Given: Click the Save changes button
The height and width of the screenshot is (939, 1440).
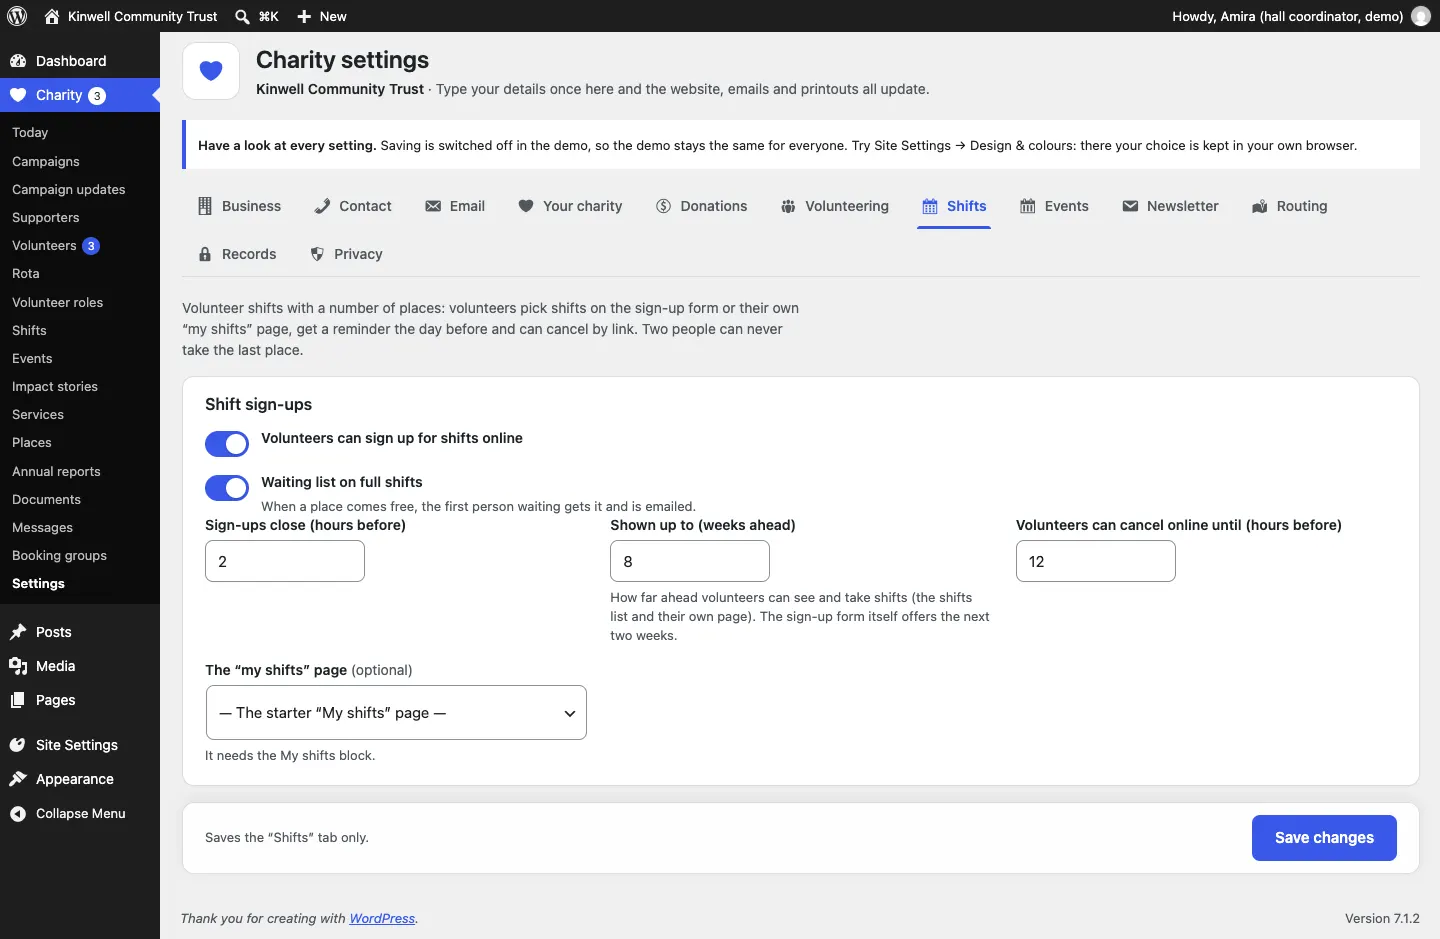Looking at the screenshot, I should point(1324,838).
